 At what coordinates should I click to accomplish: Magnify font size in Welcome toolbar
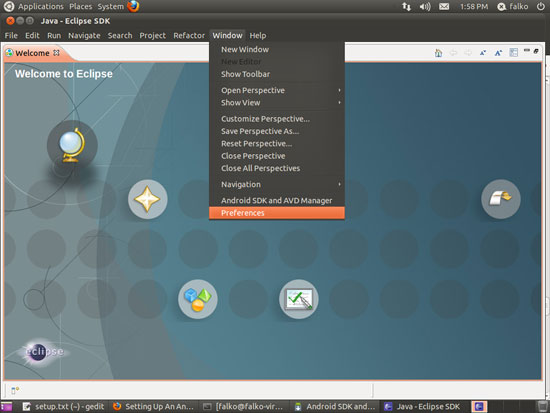[x=498, y=53]
